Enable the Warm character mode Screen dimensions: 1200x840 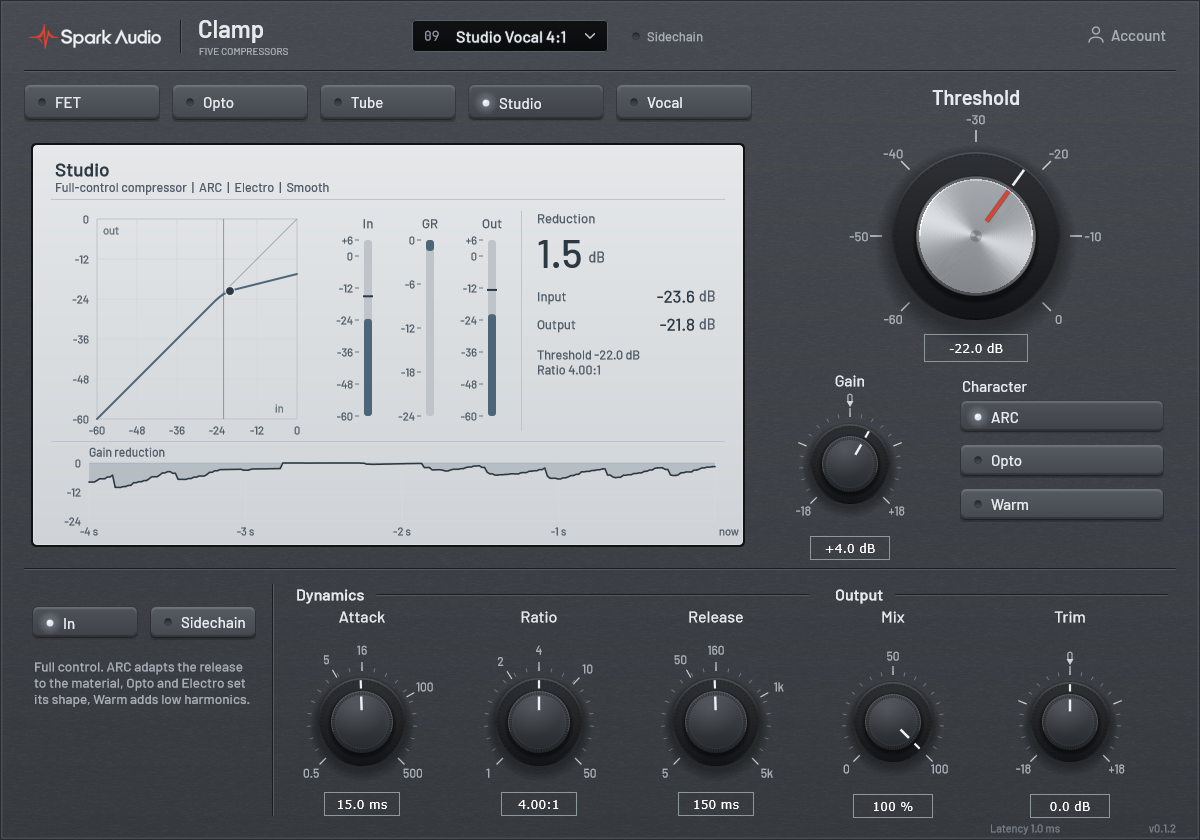click(x=1062, y=505)
